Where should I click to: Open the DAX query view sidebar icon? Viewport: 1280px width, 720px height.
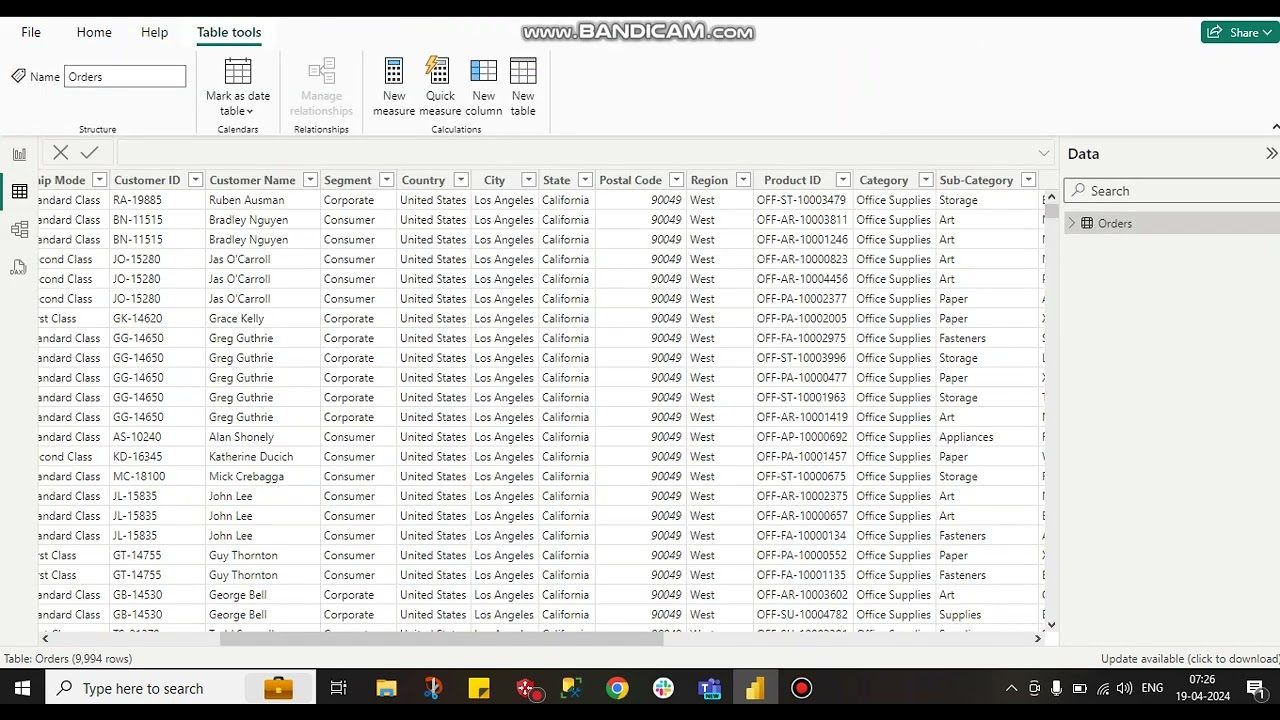coord(19,267)
